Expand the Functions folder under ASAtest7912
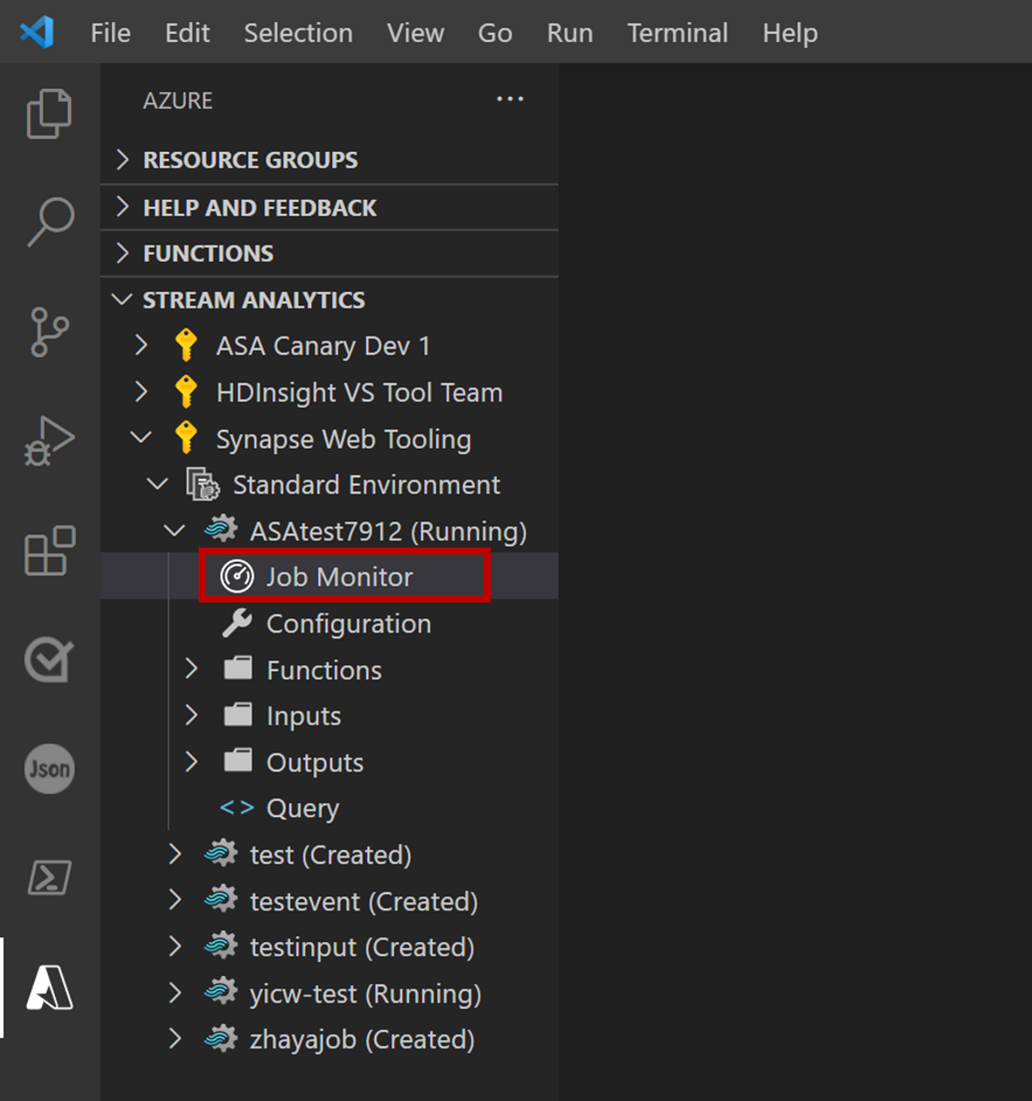 click(x=191, y=670)
